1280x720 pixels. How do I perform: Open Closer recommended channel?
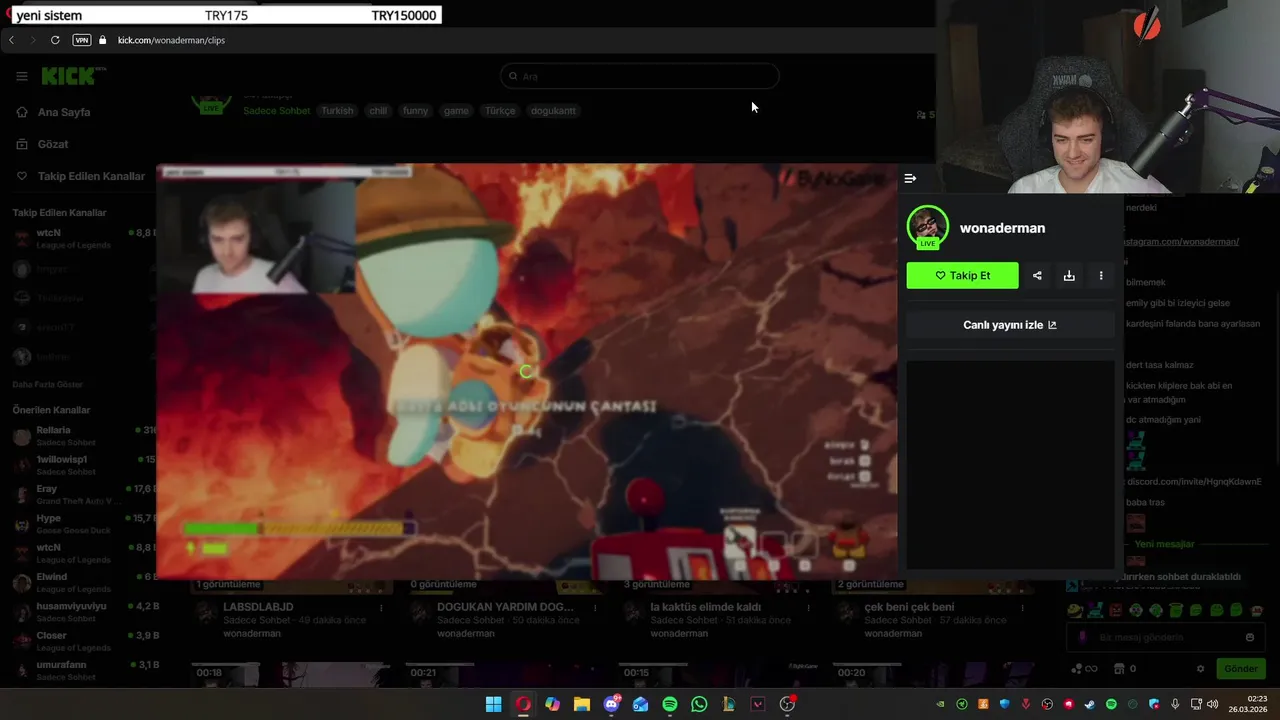pos(84,641)
